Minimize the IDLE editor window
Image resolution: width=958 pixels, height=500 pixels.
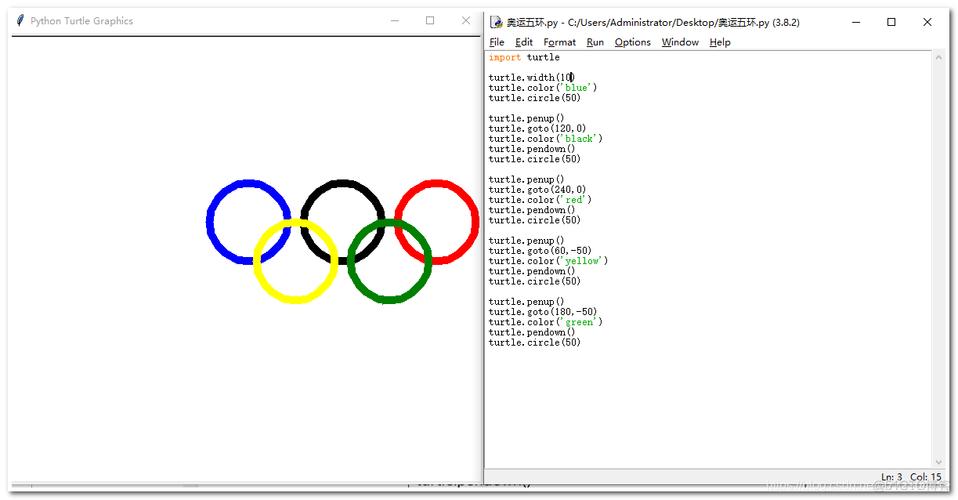[856, 22]
